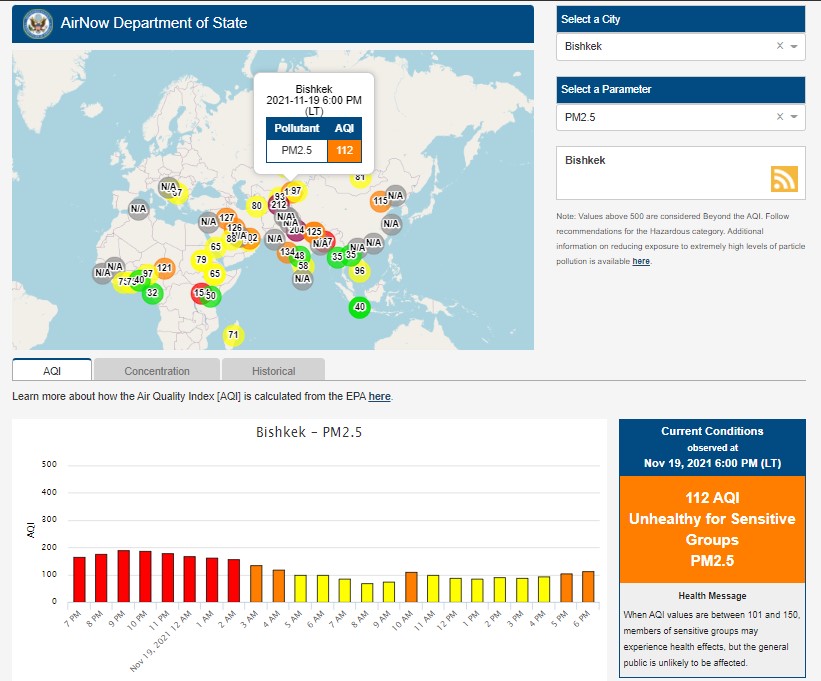Image resolution: width=821 pixels, height=681 pixels.
Task: Expand the Select a Parameter dropdown arrow
Action: point(794,117)
